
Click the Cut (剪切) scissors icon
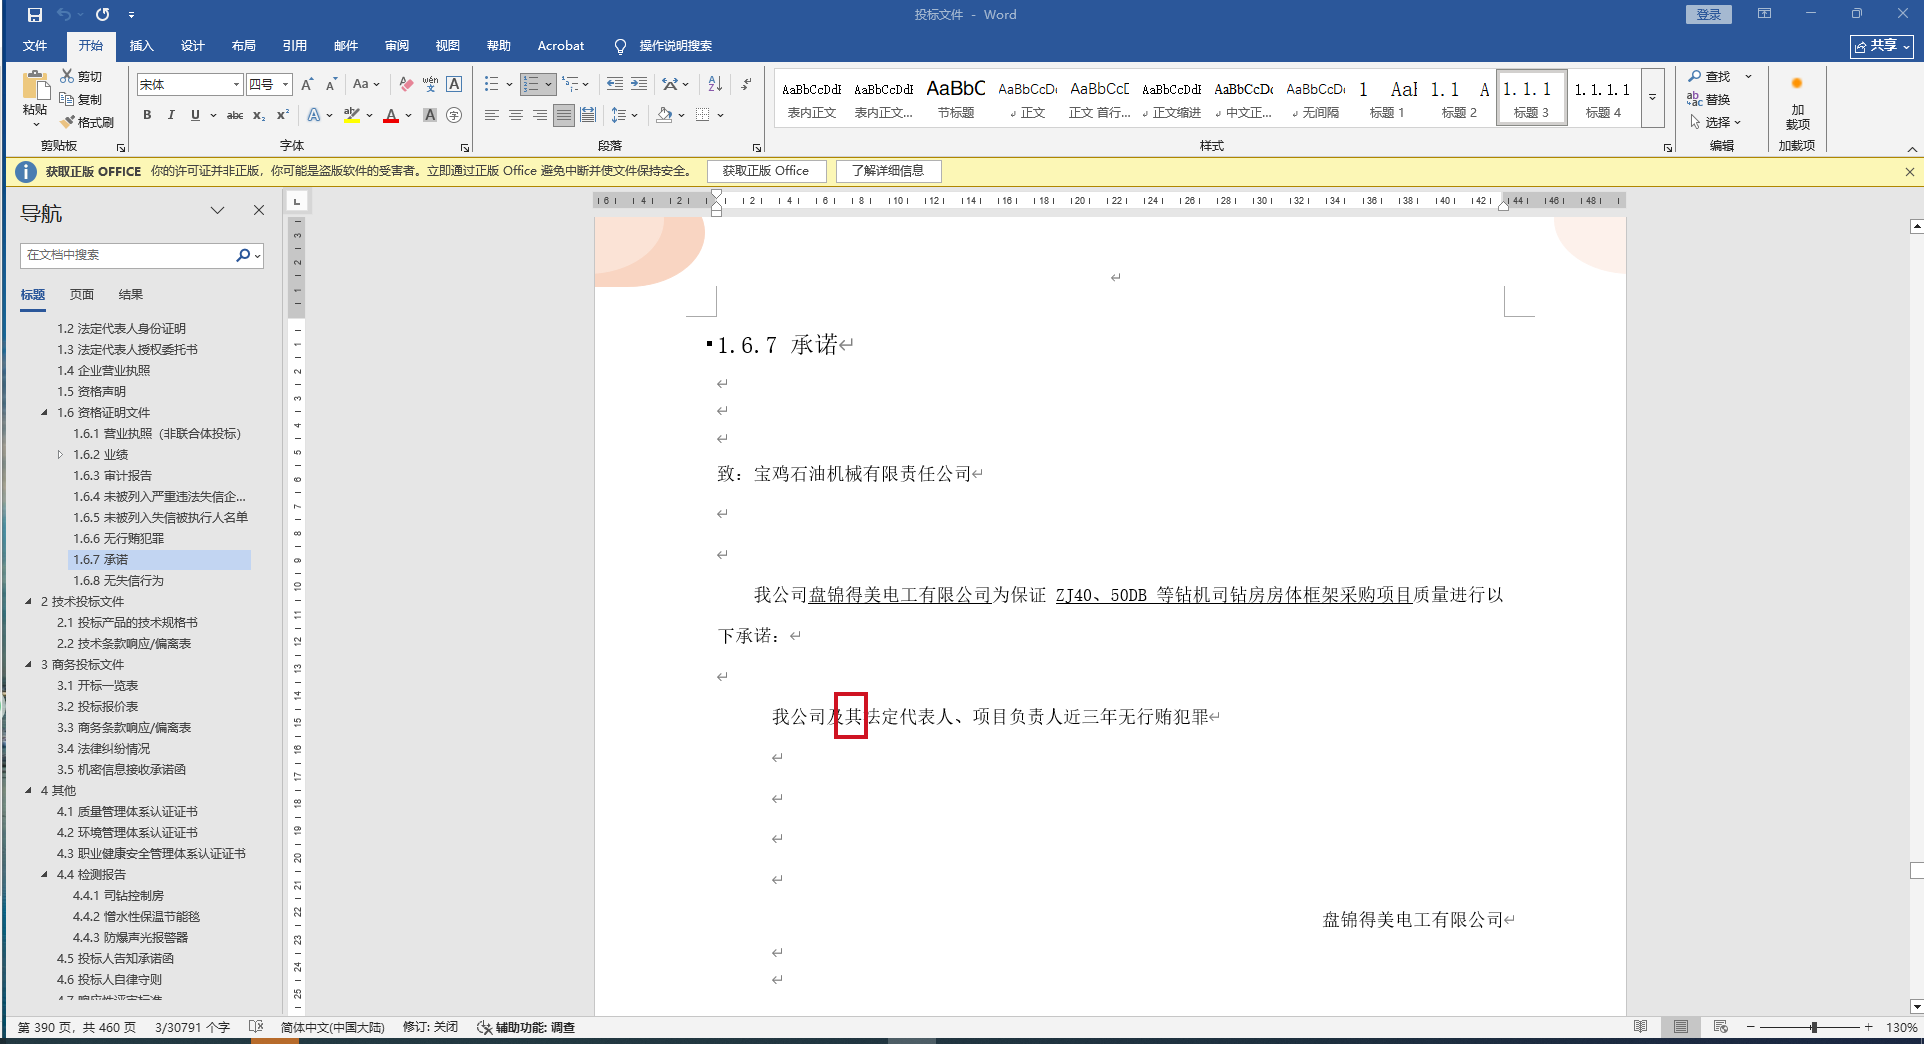coord(67,76)
